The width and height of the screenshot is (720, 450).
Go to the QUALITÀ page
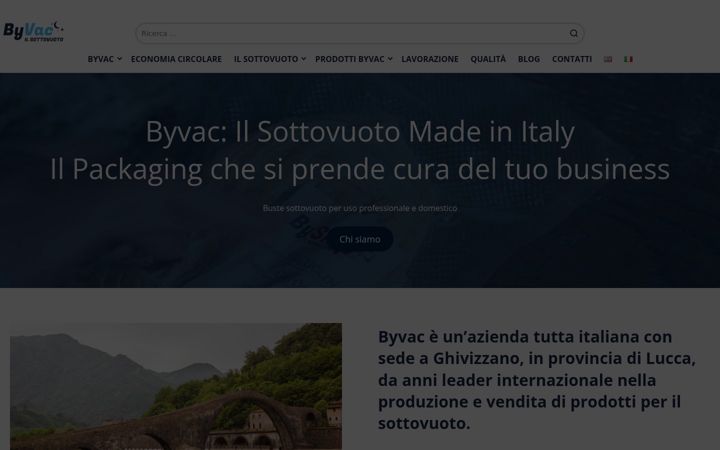(488, 59)
